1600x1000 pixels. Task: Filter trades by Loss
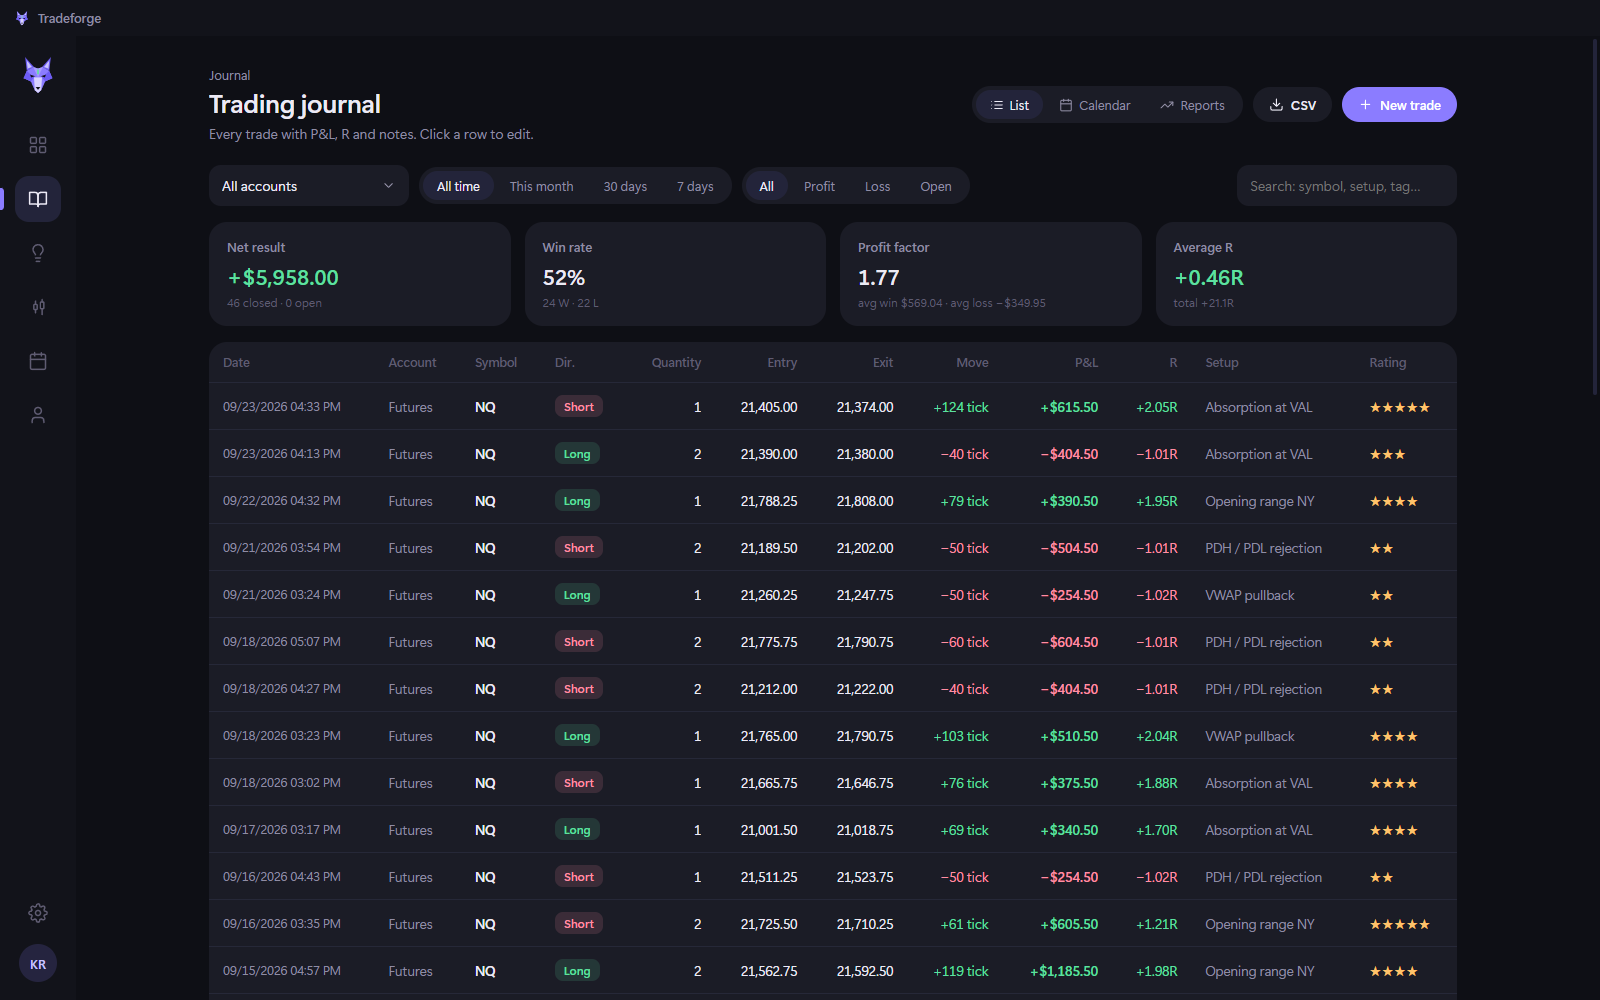point(877,186)
